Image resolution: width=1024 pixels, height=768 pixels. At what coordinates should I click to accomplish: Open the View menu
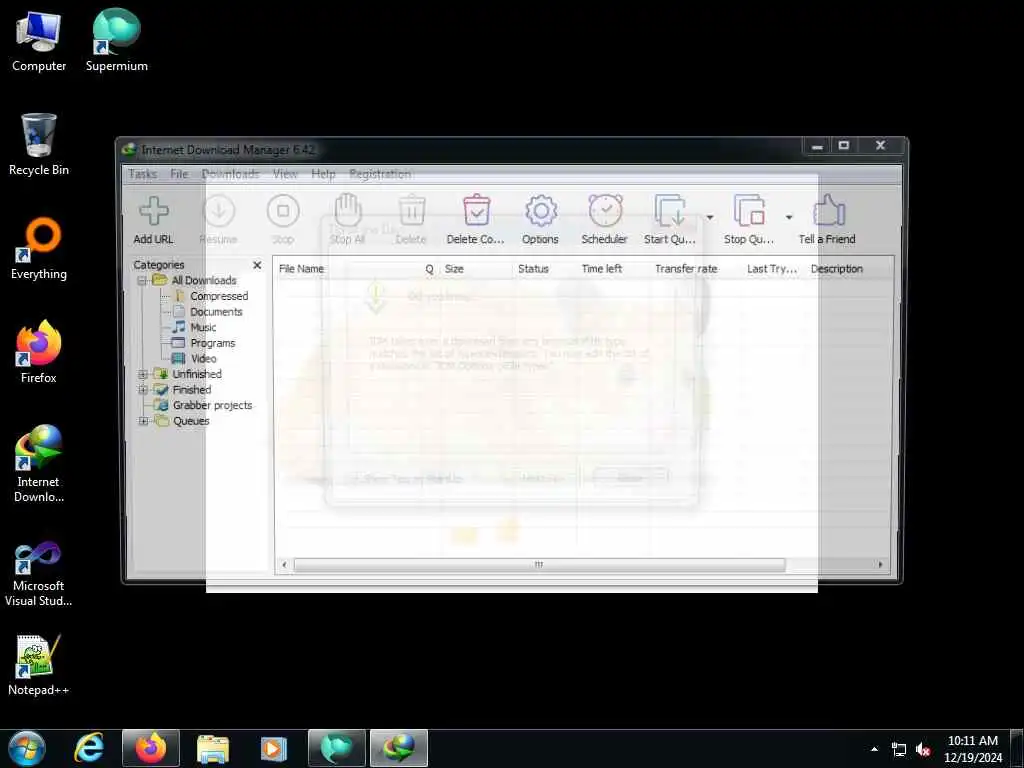point(285,174)
